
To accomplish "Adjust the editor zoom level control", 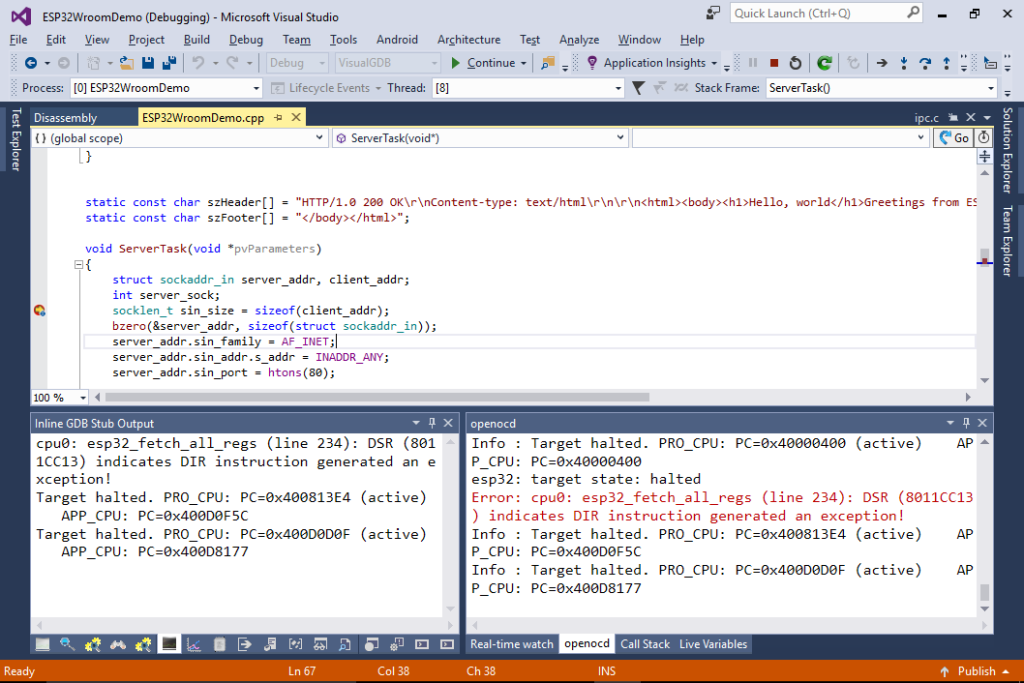I will point(57,397).
